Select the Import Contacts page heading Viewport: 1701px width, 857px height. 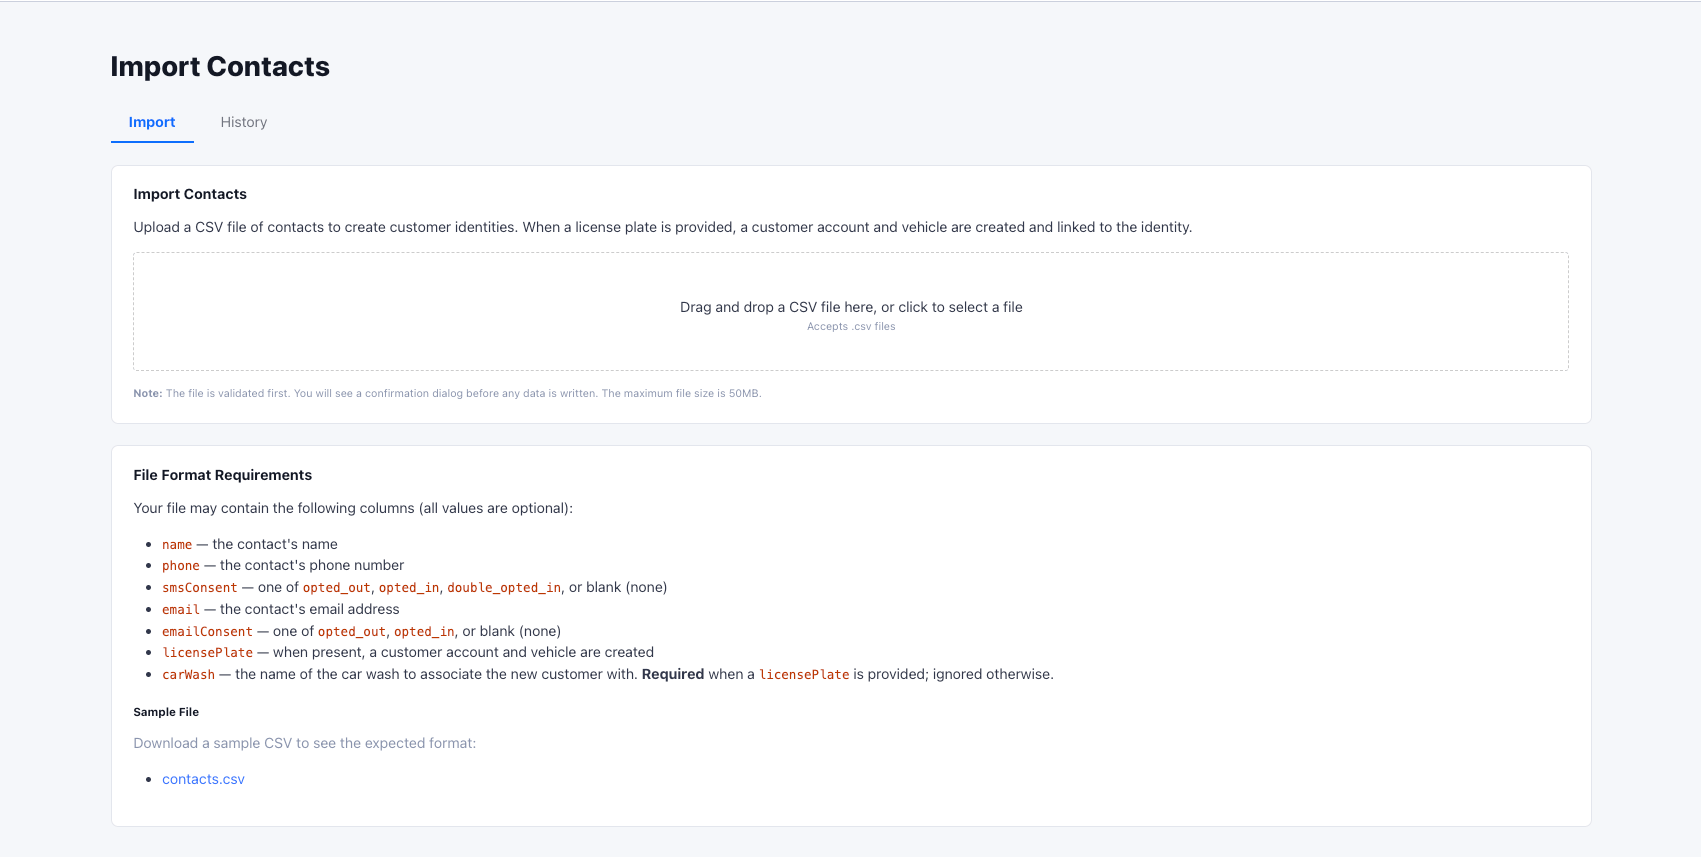click(x=220, y=66)
